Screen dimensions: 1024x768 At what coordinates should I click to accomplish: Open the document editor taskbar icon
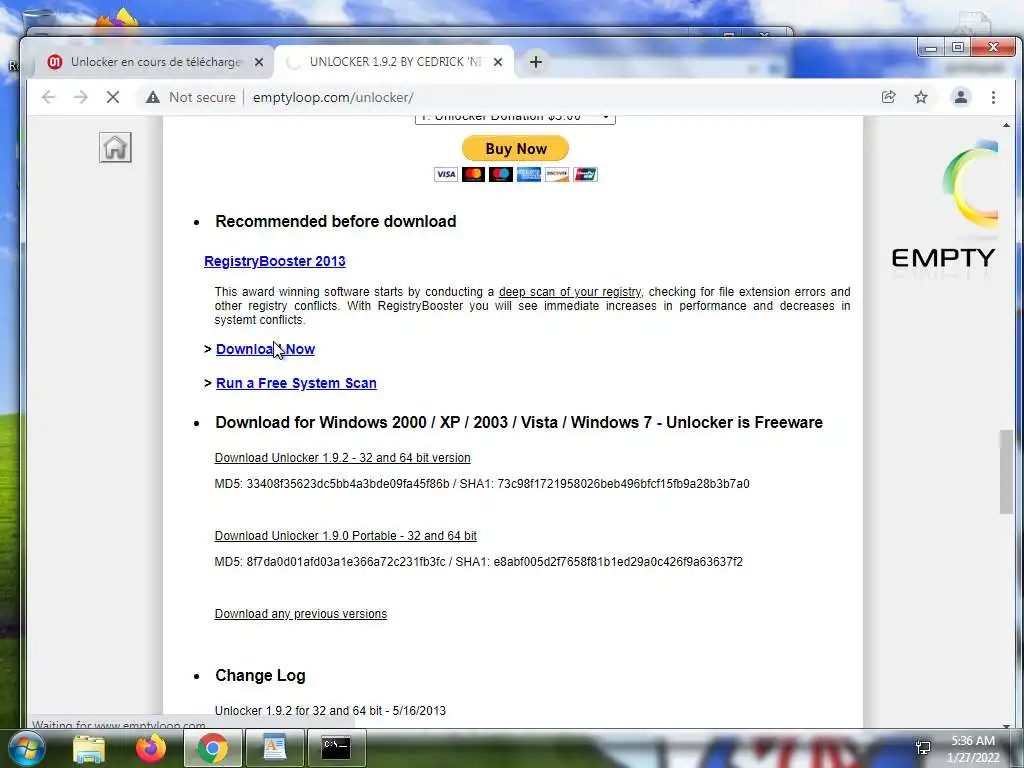[x=275, y=748]
